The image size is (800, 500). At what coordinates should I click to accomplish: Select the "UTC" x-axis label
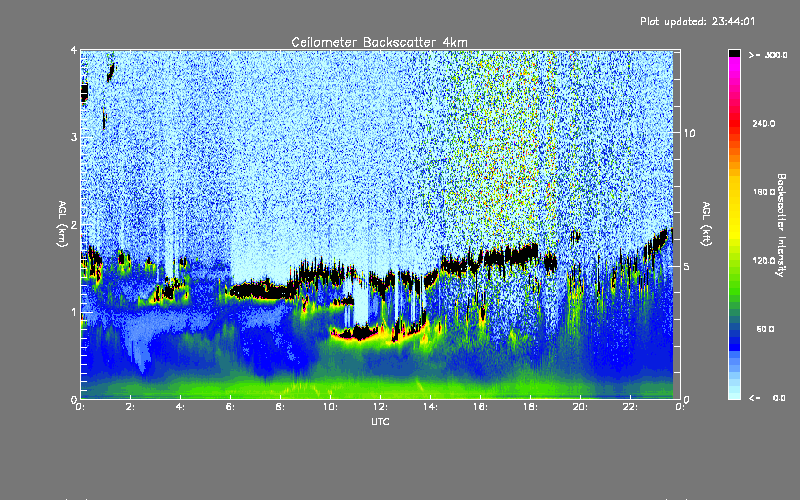tap(380, 421)
